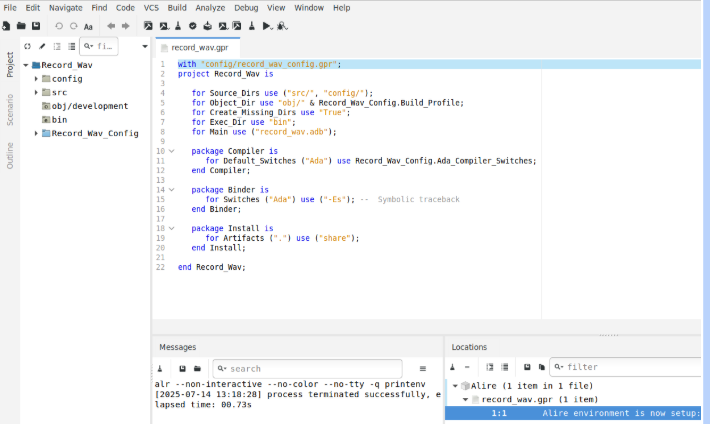
Task: Start debugging with the bug icon
Action: tap(282, 26)
